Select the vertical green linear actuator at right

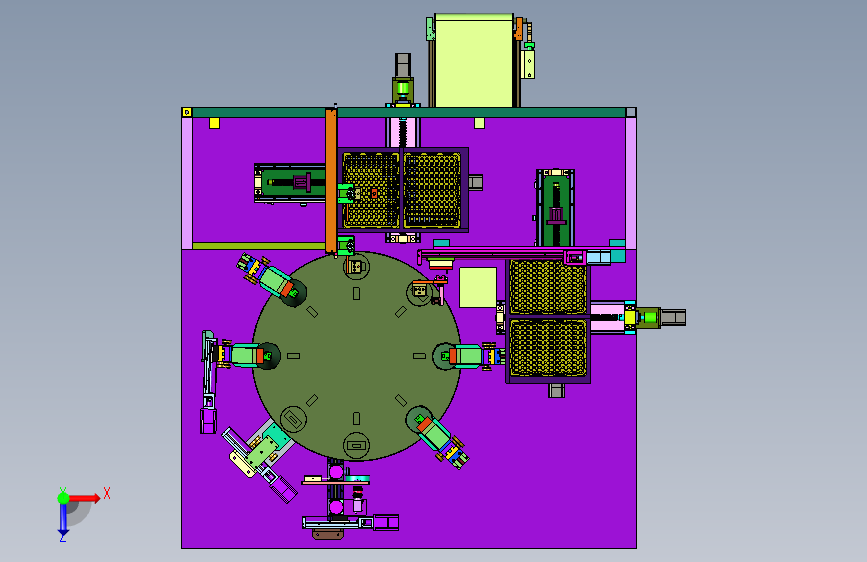coord(556,208)
